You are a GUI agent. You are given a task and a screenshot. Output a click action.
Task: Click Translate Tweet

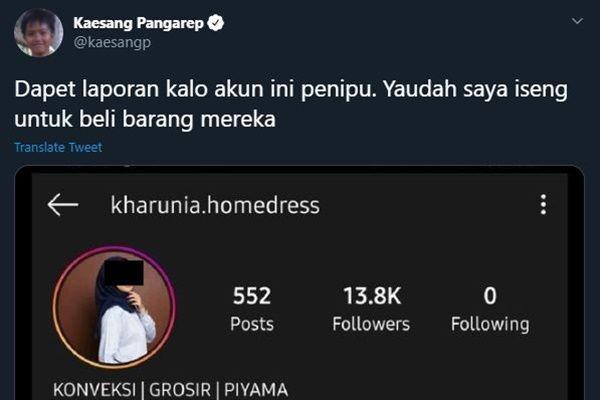58,147
